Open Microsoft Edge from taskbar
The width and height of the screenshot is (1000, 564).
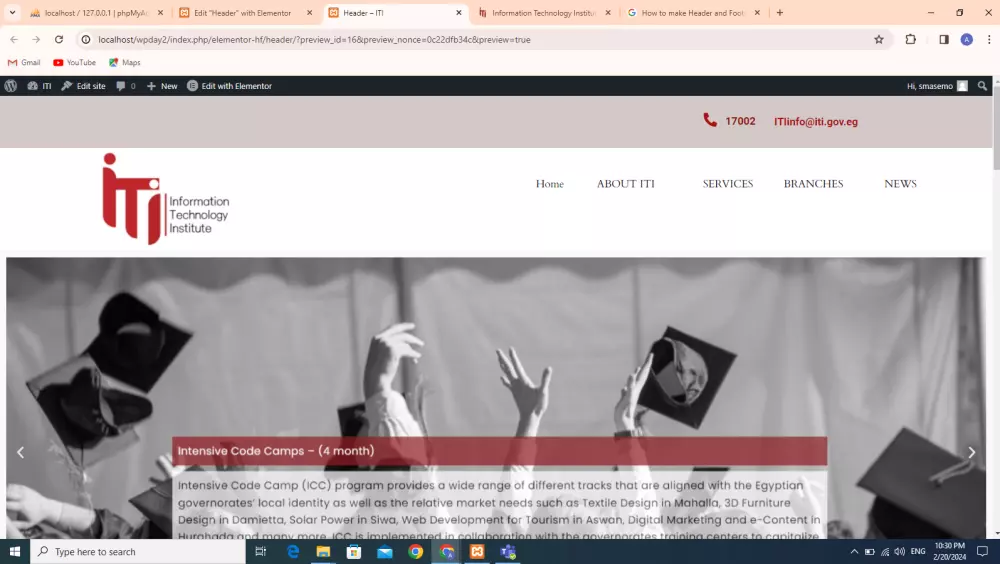[x=293, y=552]
